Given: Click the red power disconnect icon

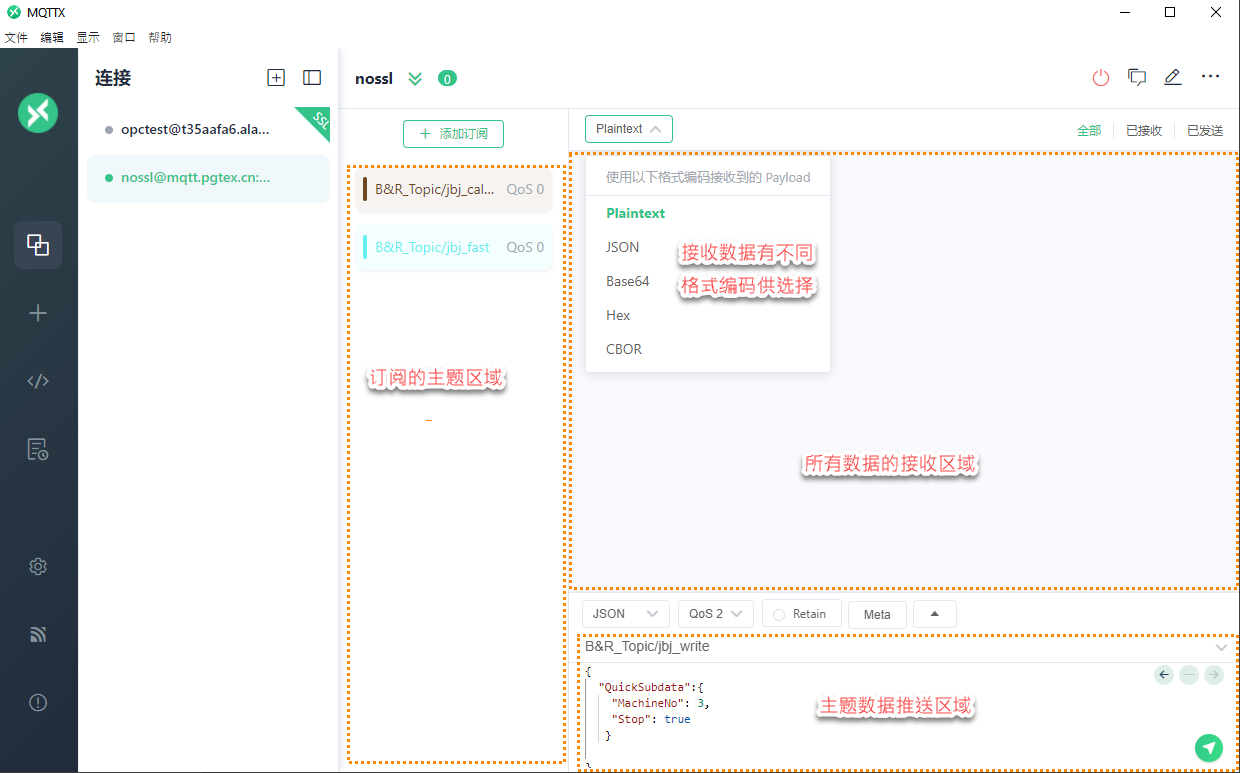Looking at the screenshot, I should coord(1100,78).
